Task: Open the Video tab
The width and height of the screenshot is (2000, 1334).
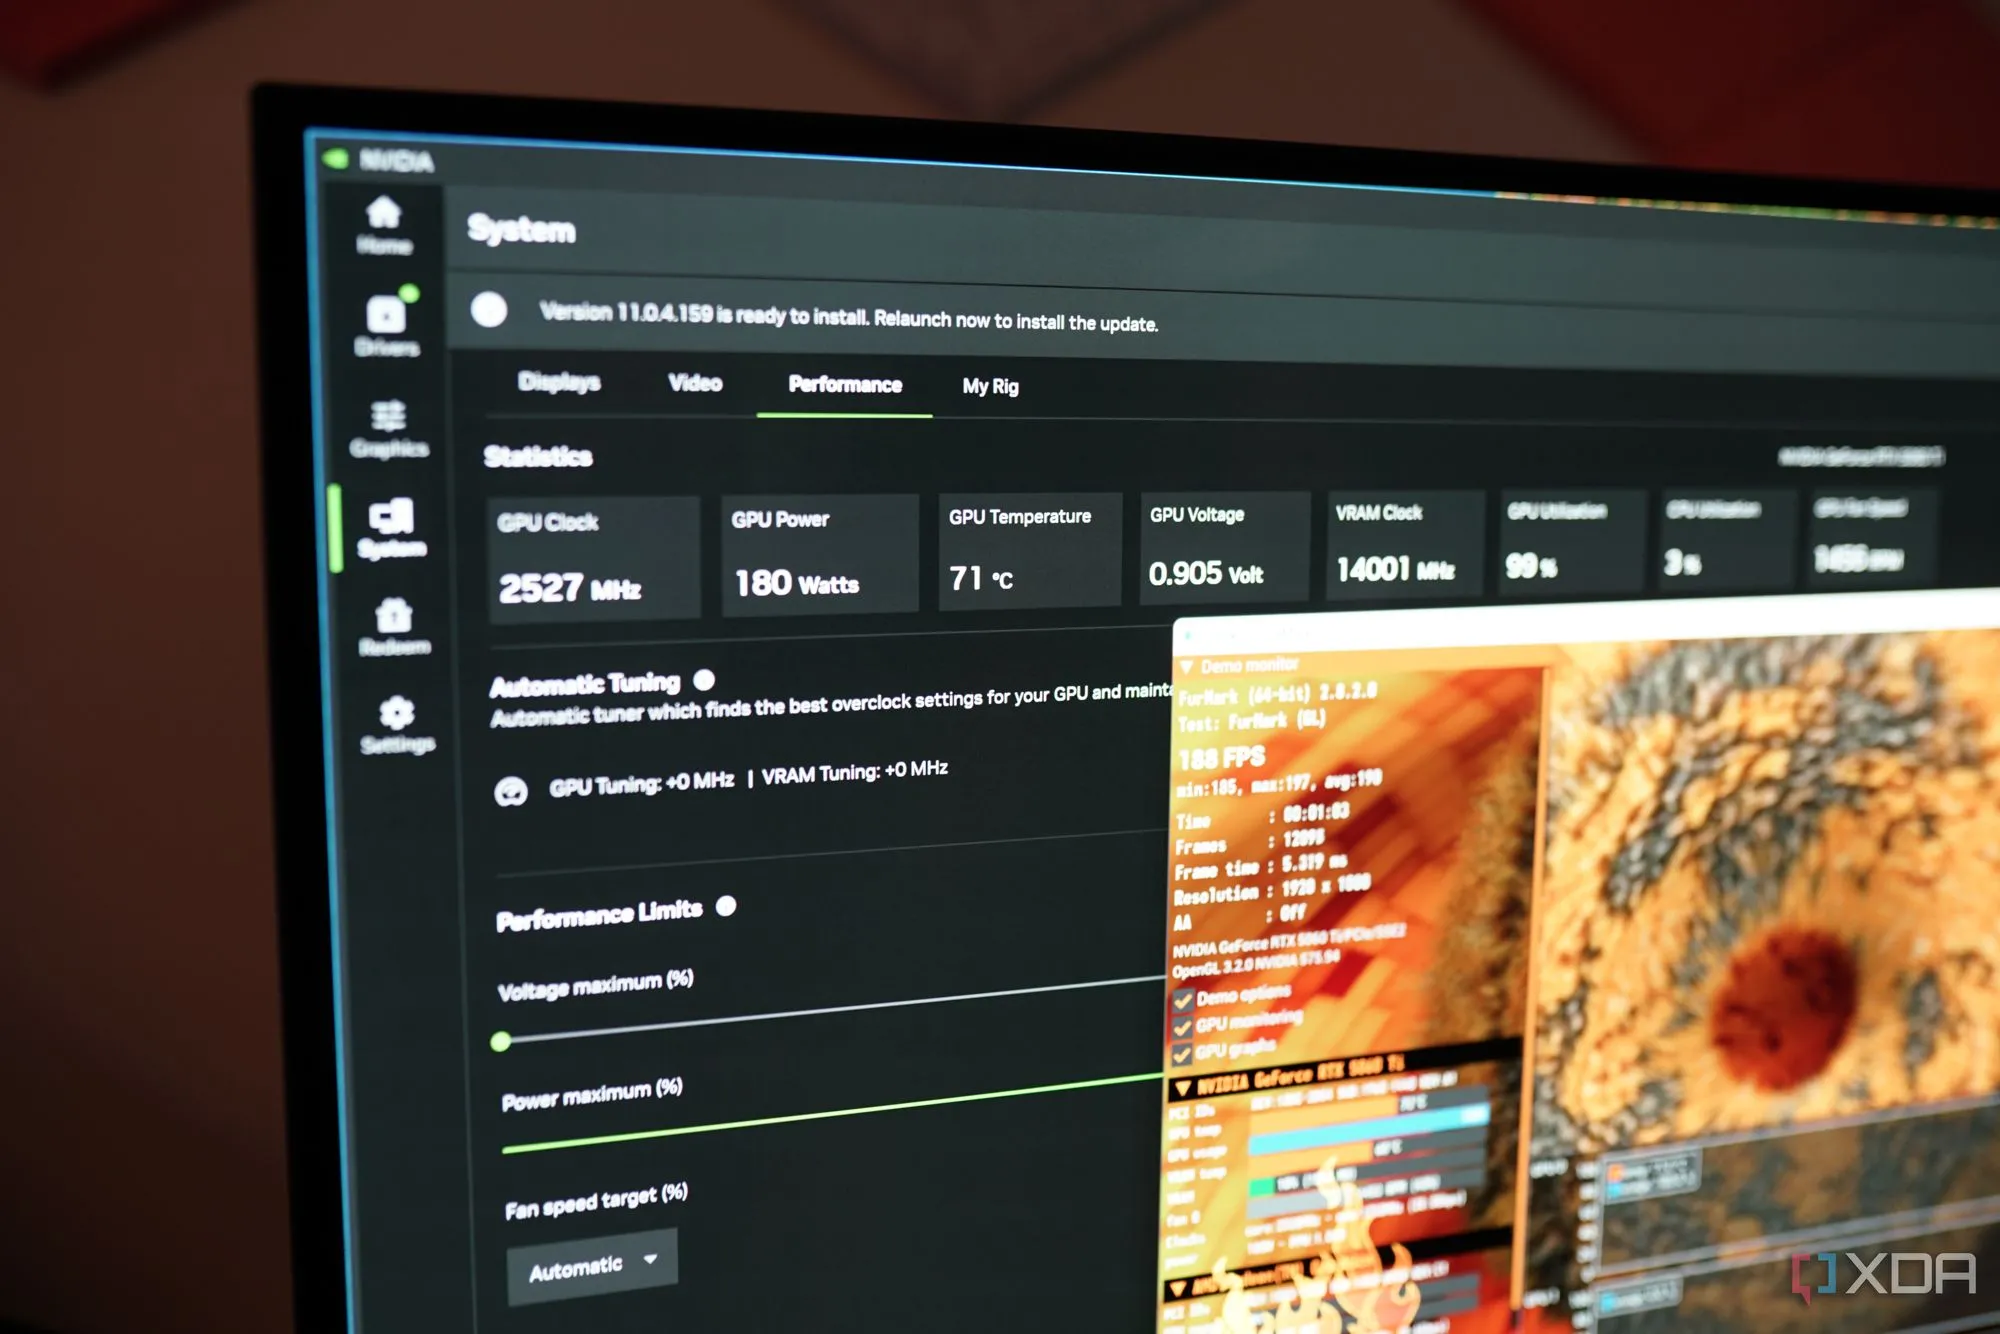Action: point(695,383)
